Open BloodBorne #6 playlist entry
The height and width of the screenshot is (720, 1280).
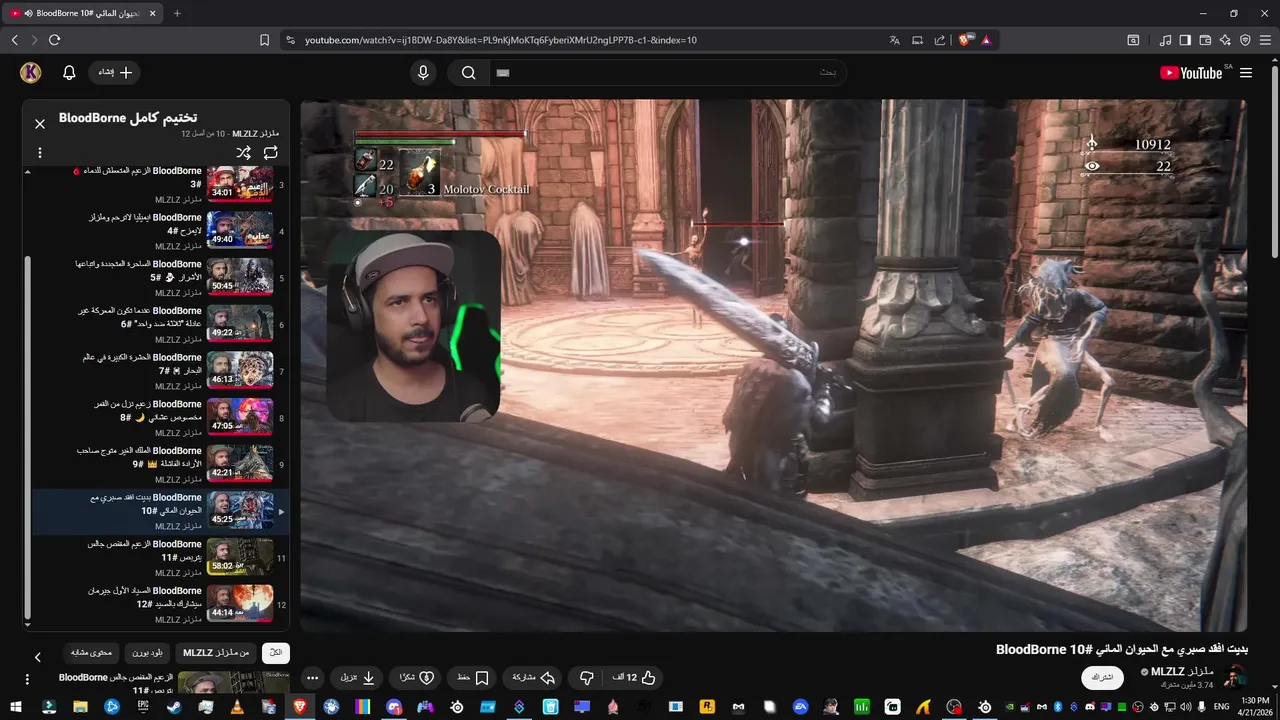[161, 324]
